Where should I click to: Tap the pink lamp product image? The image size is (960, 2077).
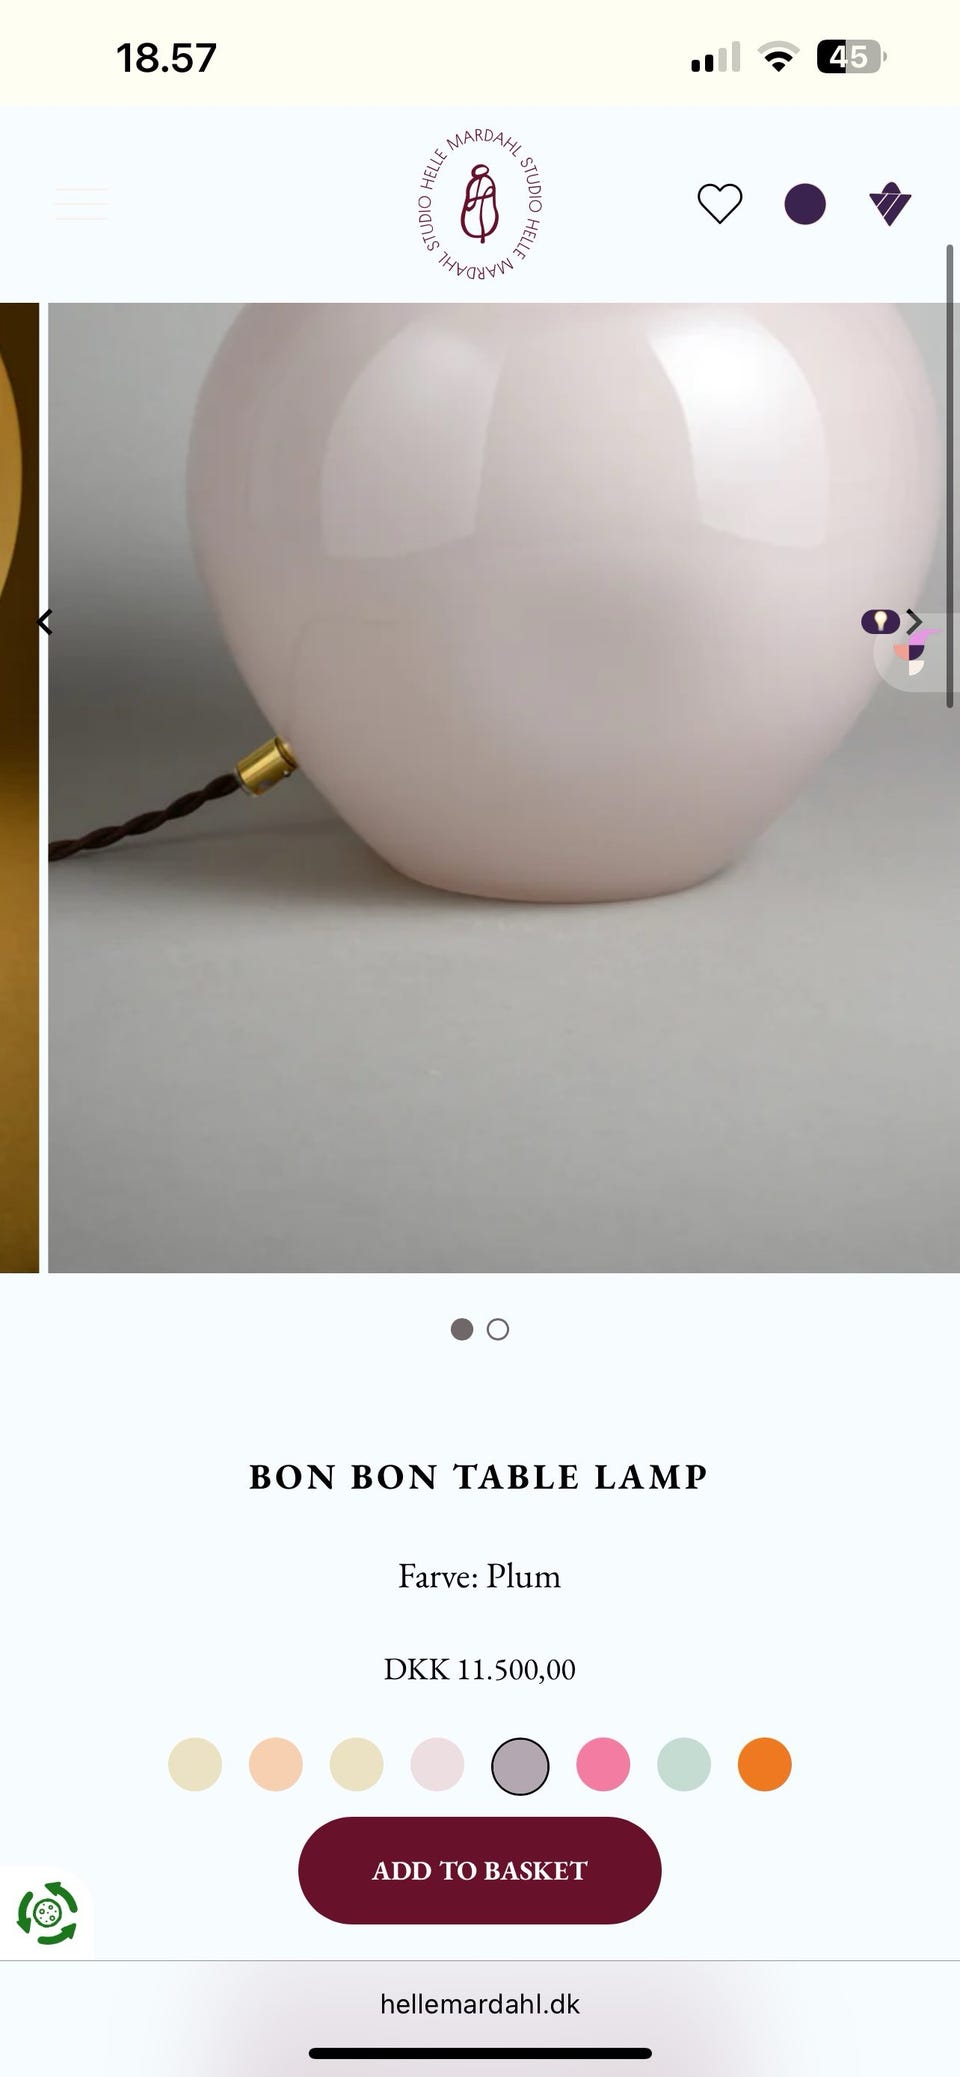504,788
